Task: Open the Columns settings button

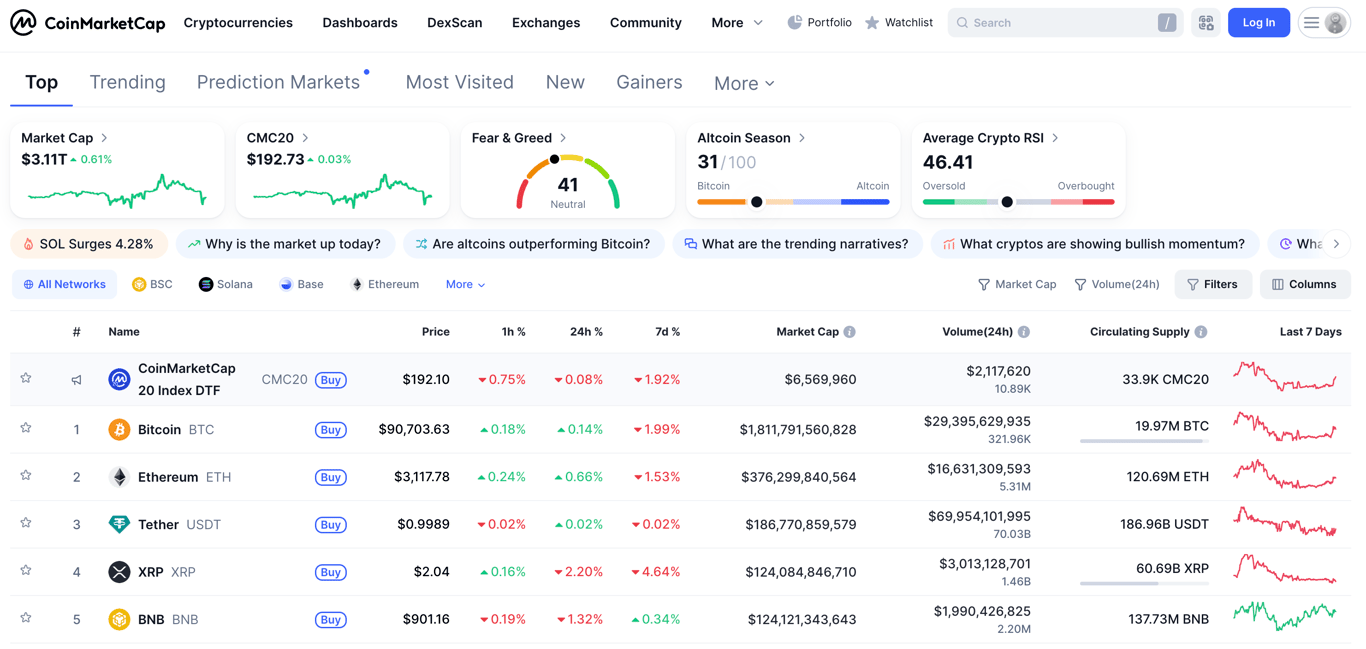Action: (x=1305, y=284)
